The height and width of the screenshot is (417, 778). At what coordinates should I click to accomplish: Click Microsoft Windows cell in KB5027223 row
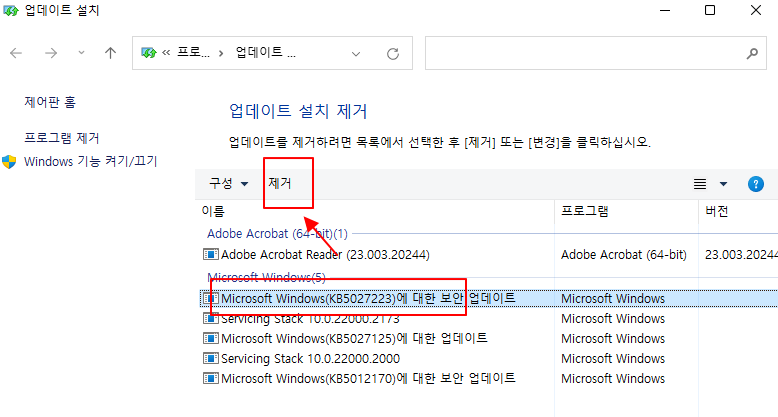tap(613, 298)
